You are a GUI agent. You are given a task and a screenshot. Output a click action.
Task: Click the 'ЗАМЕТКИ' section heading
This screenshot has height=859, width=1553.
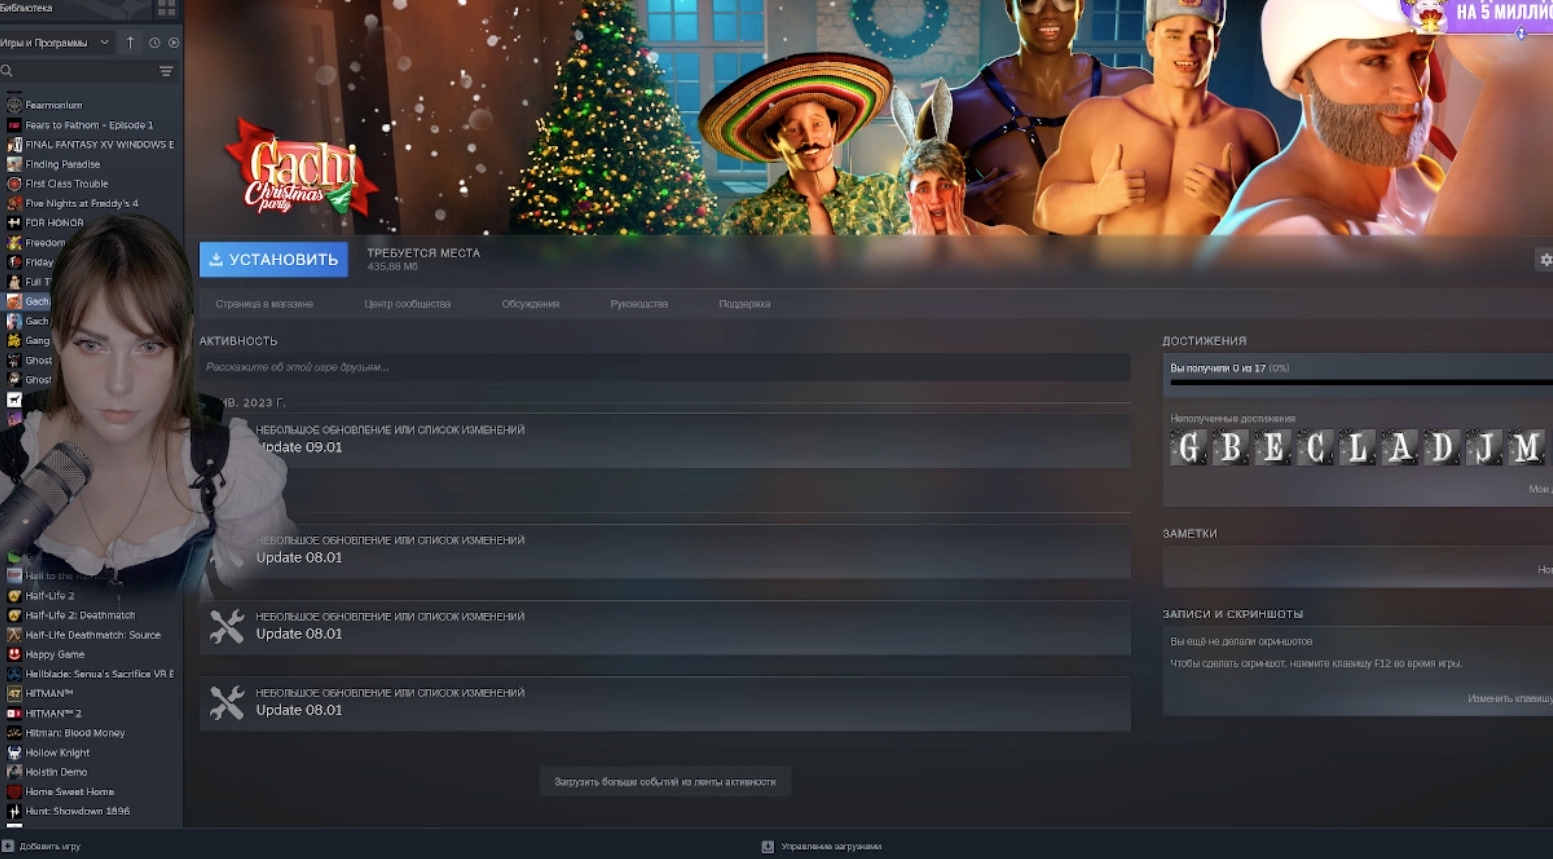tap(1189, 534)
